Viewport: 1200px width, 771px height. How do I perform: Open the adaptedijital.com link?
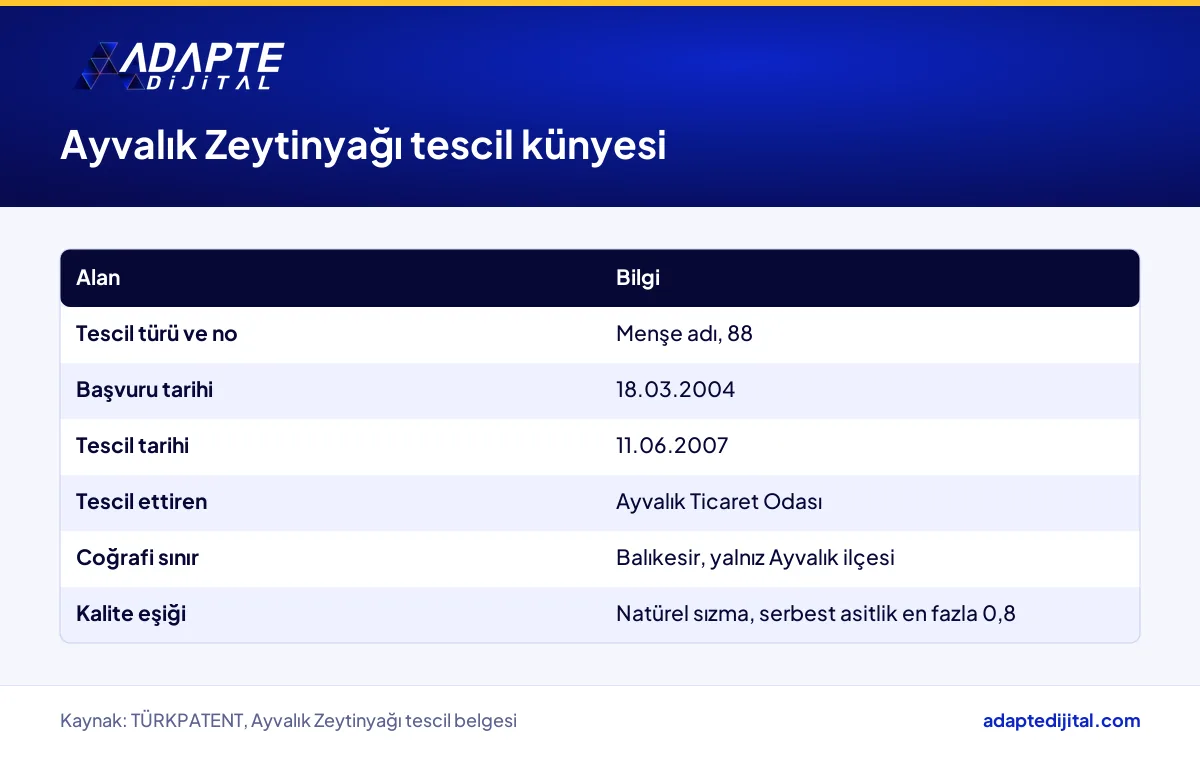1061,720
